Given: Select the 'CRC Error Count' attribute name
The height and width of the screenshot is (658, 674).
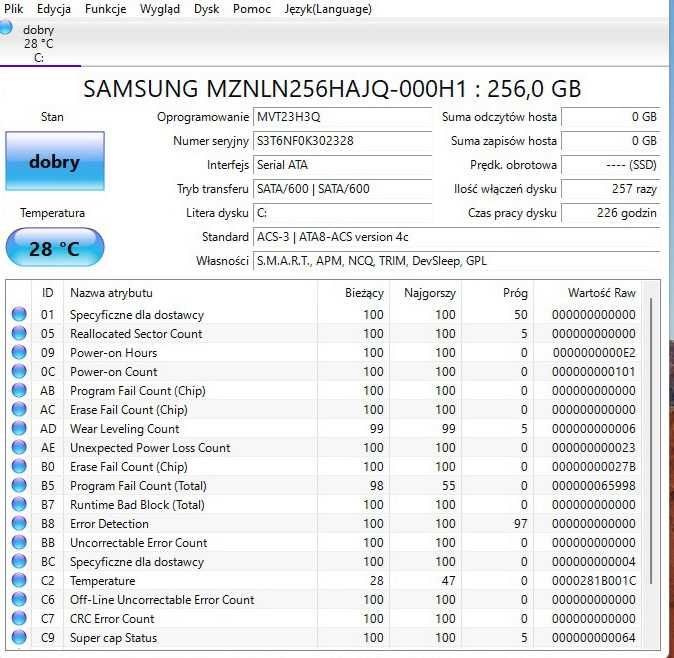Looking at the screenshot, I should tap(112, 618).
